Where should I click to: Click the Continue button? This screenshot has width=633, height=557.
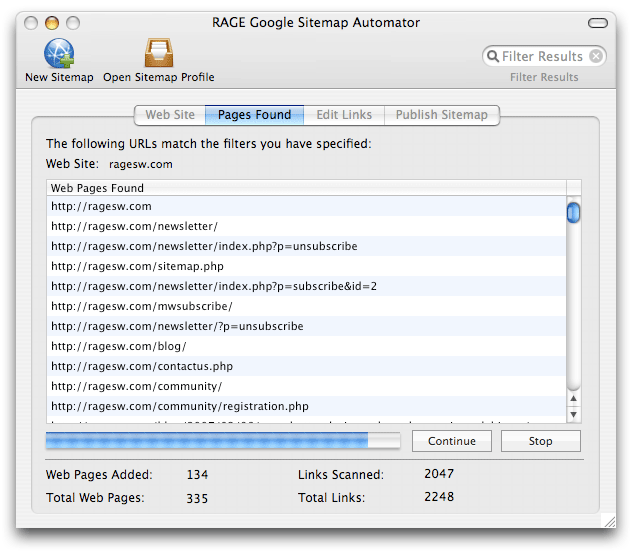tap(452, 441)
